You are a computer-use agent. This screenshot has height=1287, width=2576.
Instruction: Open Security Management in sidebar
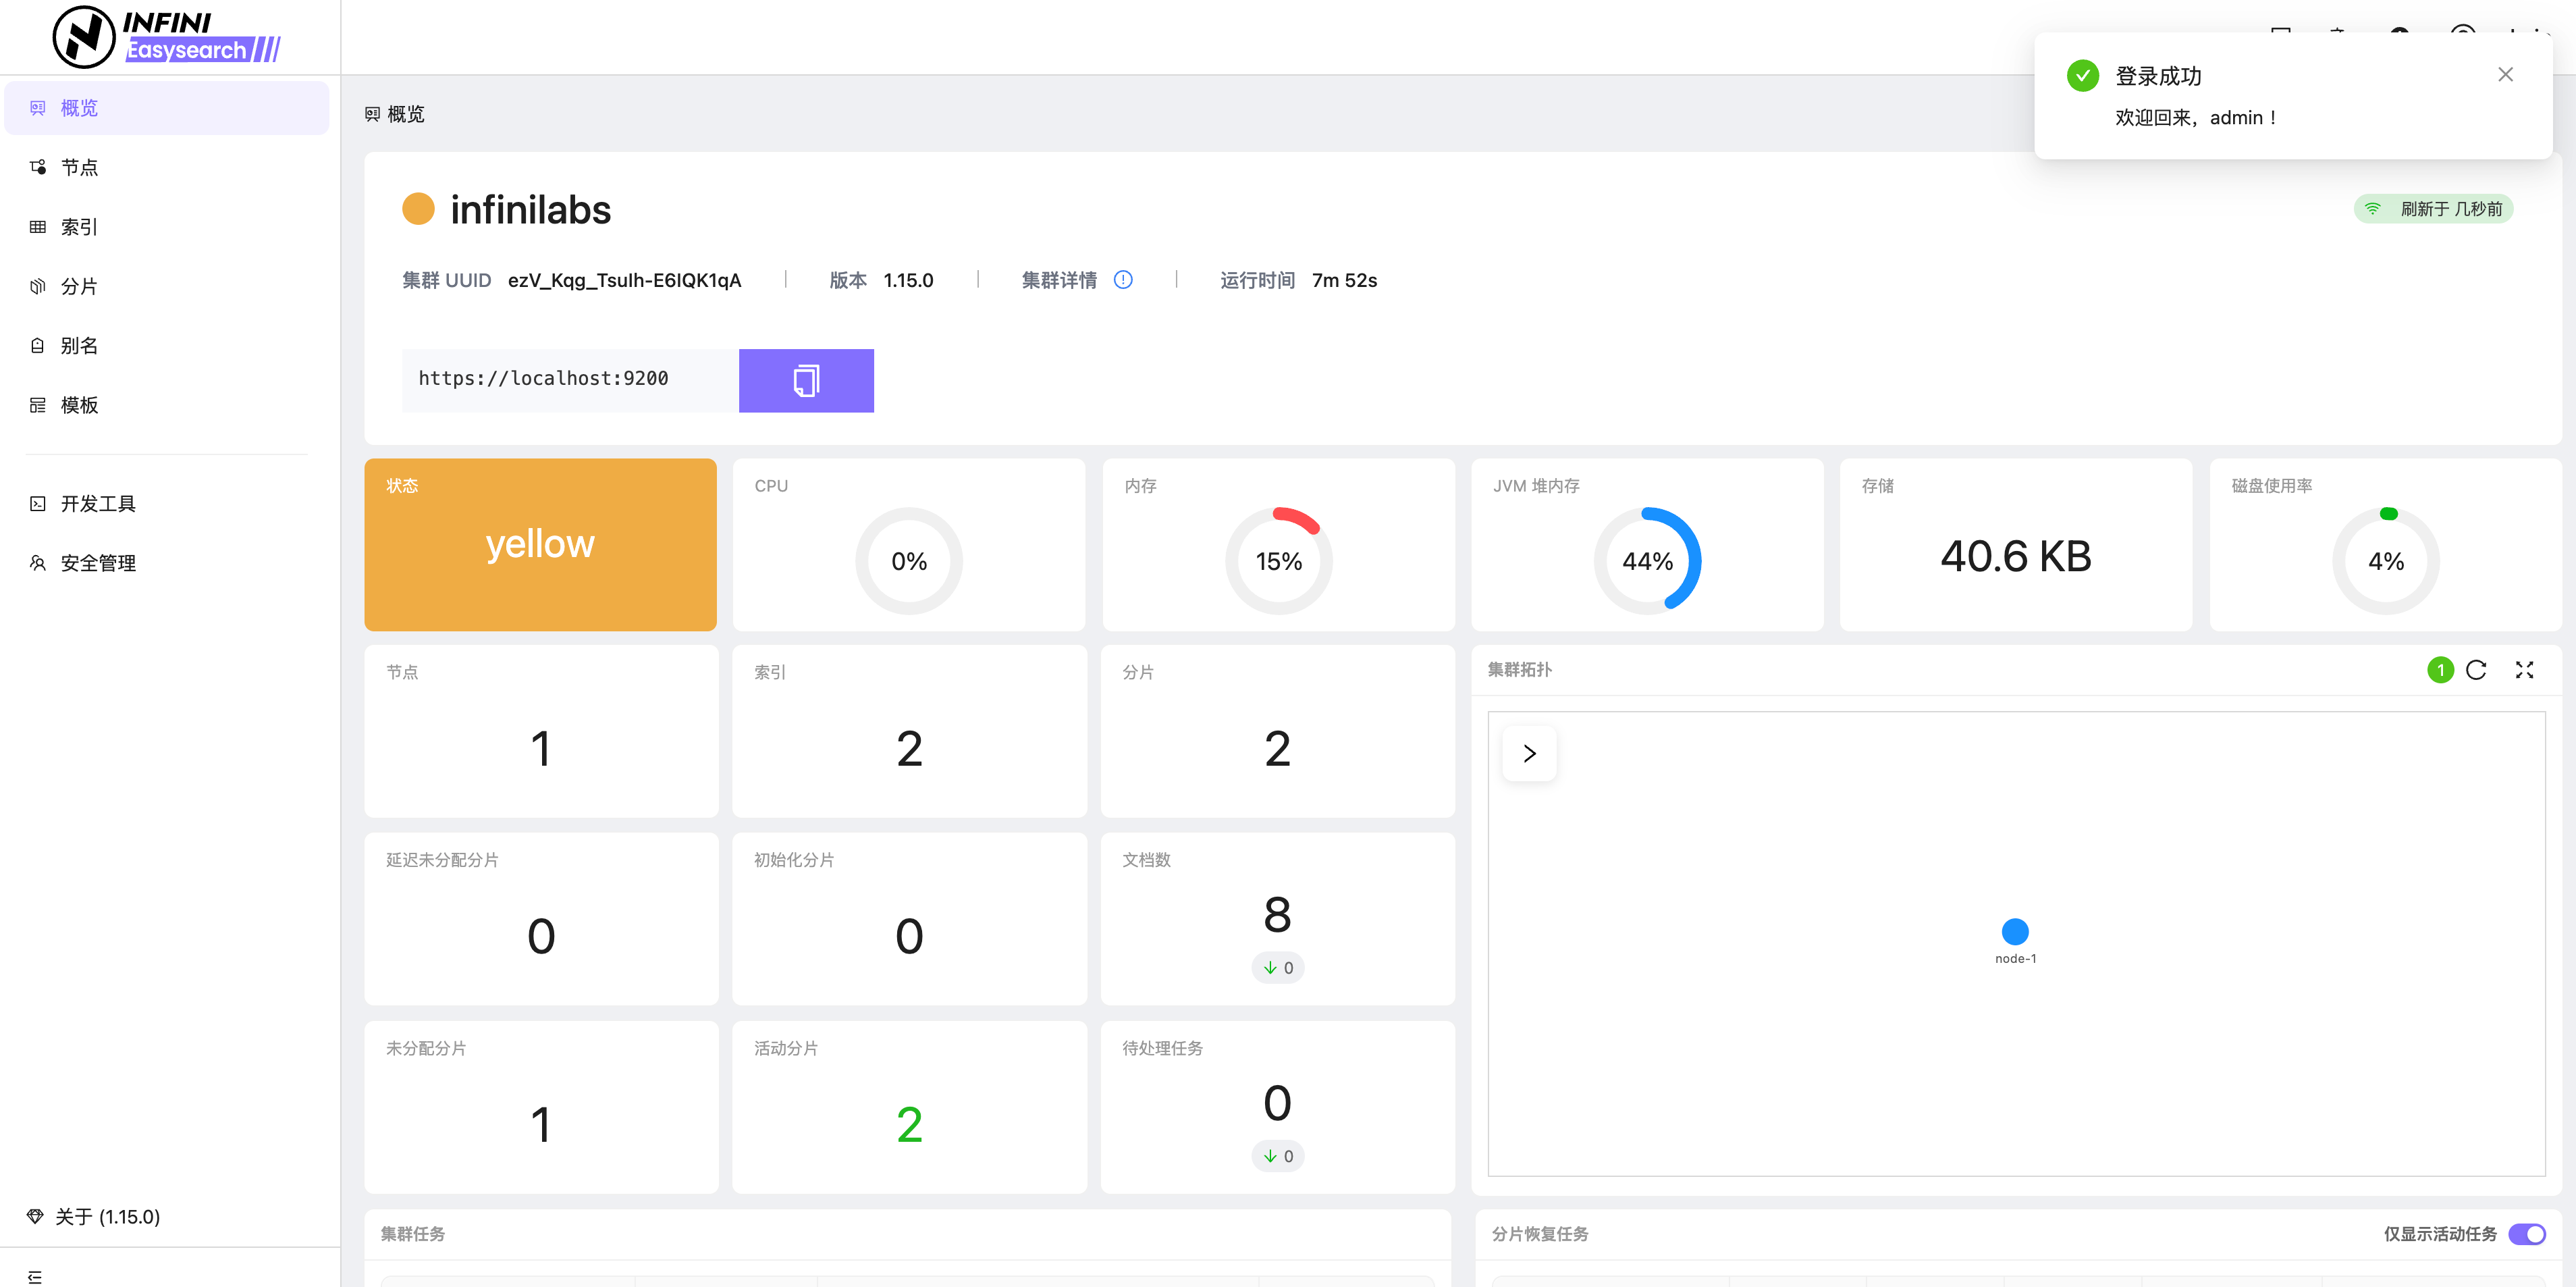[97, 563]
